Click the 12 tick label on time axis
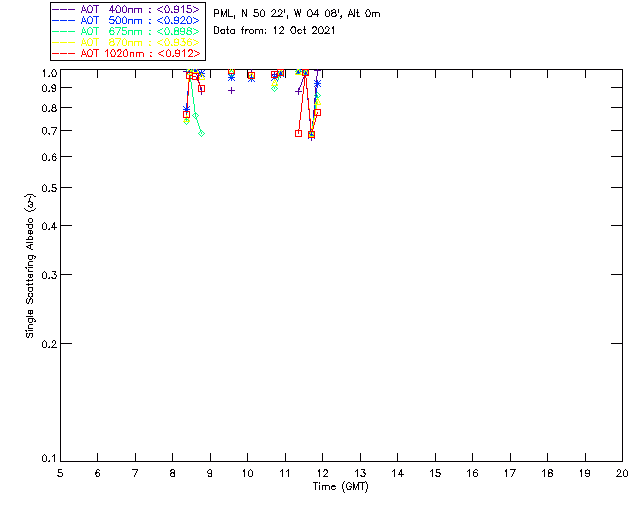Screen dimensions: 640x512 [x=322, y=472]
